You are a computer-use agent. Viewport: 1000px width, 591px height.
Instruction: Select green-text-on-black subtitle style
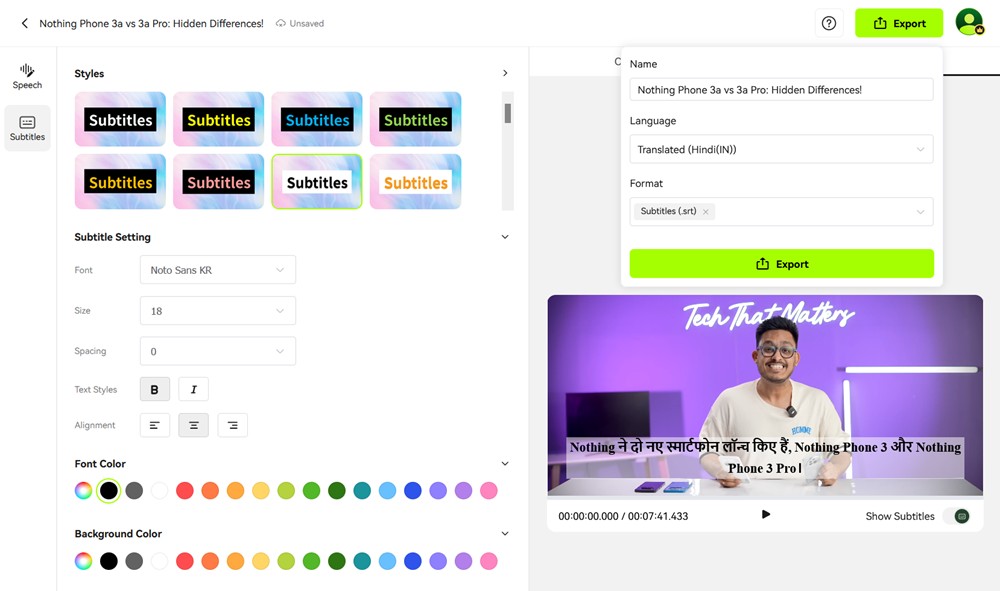415,119
